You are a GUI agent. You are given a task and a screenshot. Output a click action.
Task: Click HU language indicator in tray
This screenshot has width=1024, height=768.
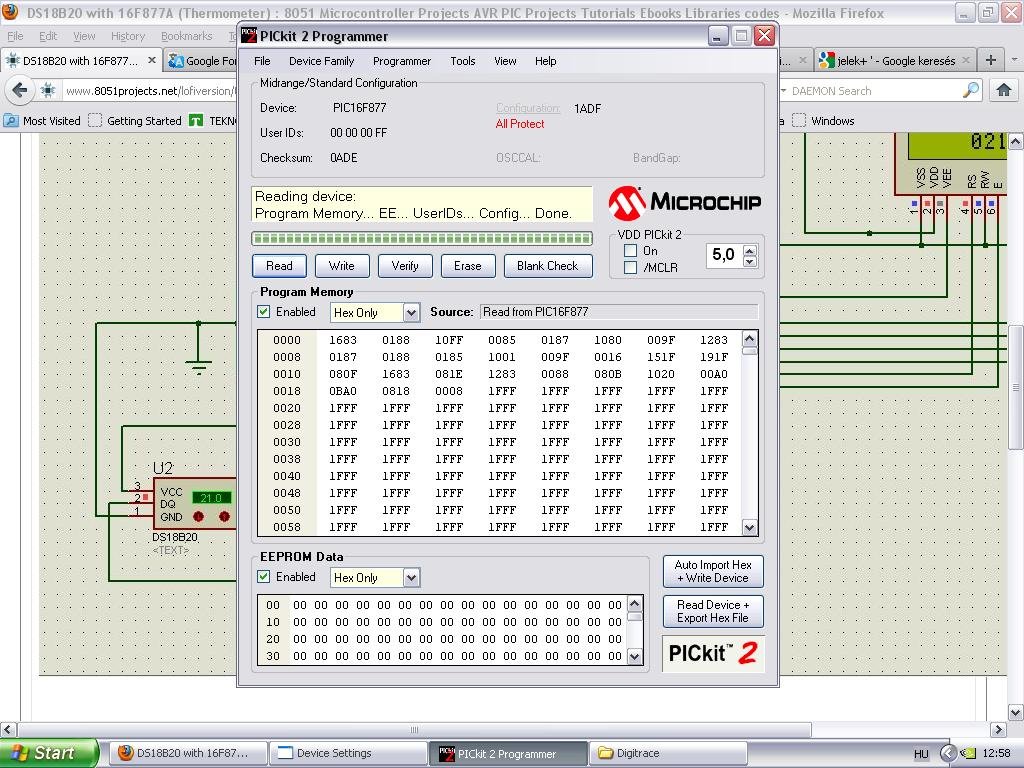(x=921, y=754)
